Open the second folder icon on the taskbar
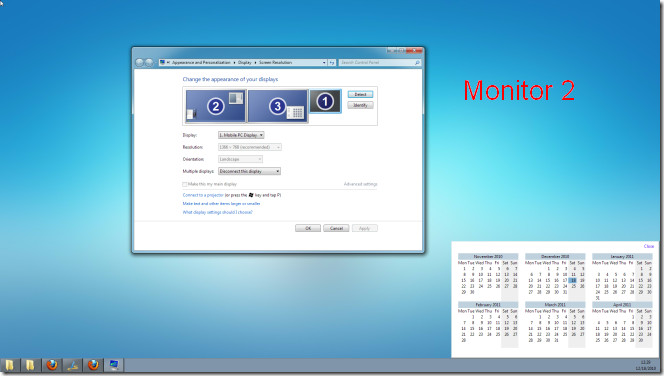Image resolution: width=664 pixels, height=376 pixels. click(x=30, y=365)
